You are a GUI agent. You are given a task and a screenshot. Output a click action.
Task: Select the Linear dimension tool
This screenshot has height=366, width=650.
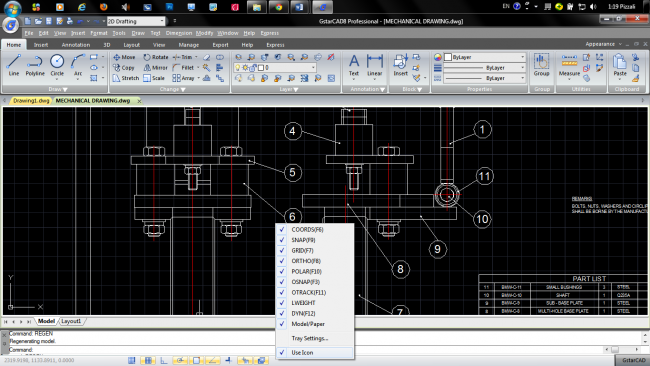374,65
